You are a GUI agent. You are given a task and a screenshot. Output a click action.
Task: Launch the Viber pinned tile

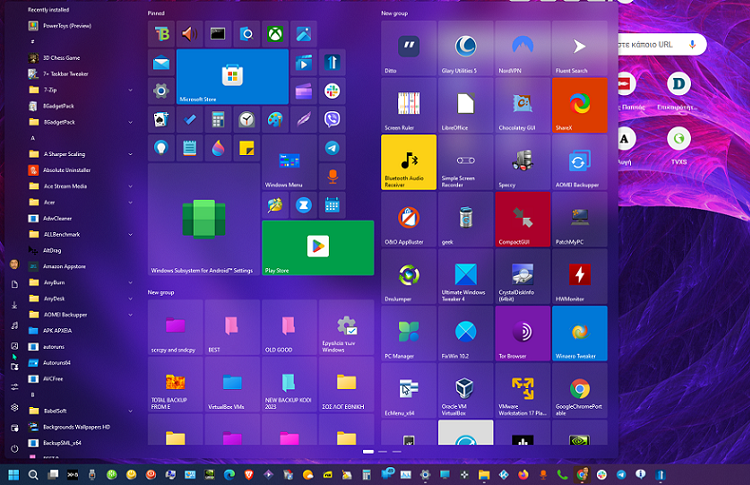[x=332, y=120]
